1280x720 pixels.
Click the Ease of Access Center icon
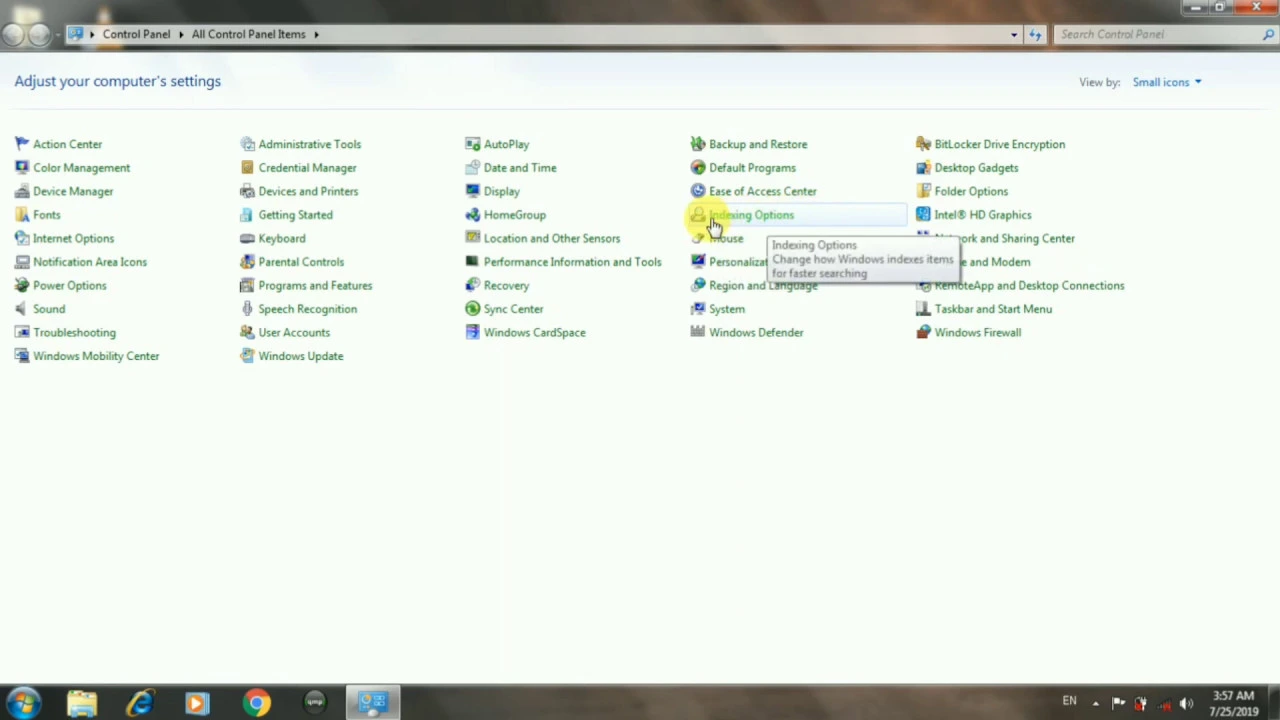[698, 191]
